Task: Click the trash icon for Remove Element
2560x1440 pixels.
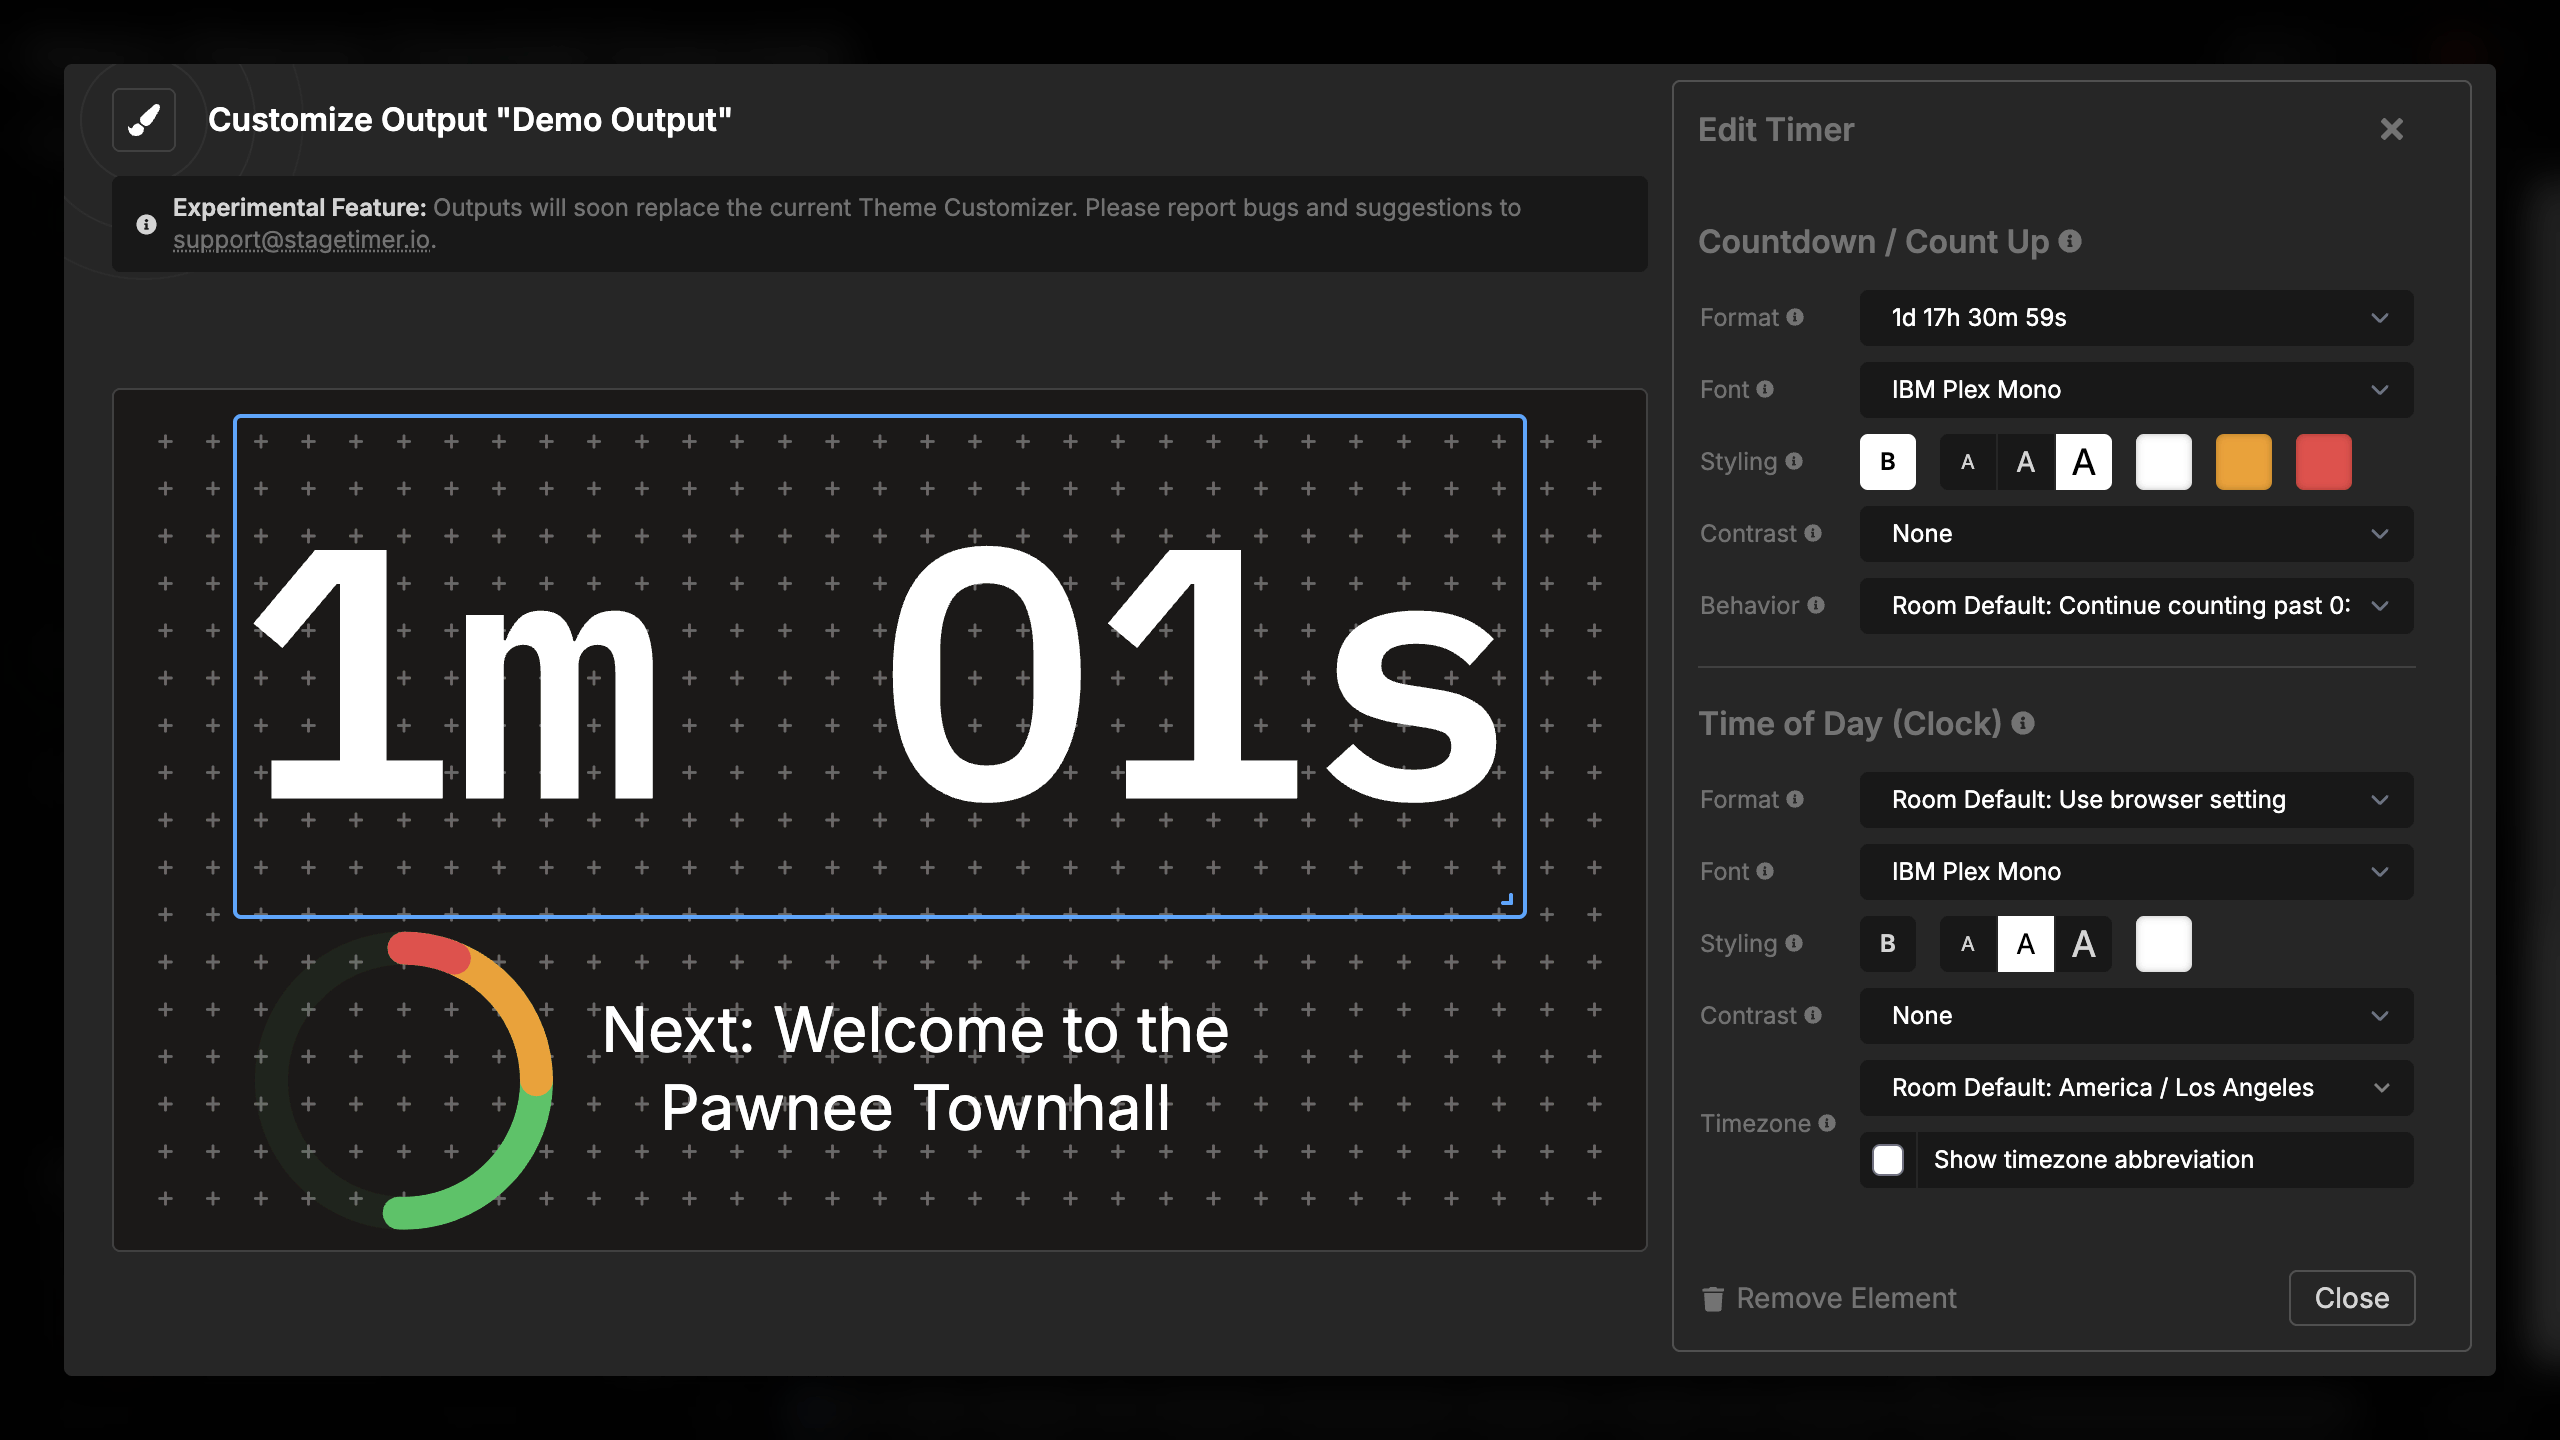Action: pyautogui.click(x=1713, y=1298)
